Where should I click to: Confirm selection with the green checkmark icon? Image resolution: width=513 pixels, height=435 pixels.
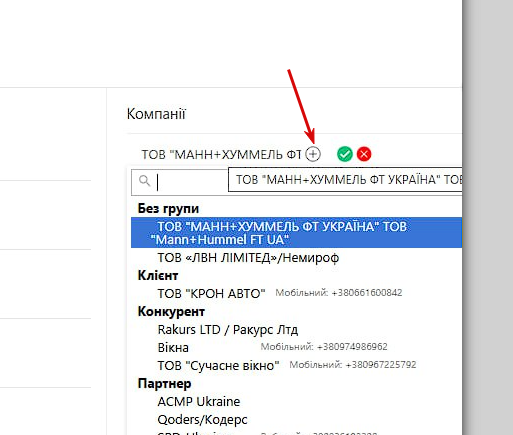pos(345,154)
